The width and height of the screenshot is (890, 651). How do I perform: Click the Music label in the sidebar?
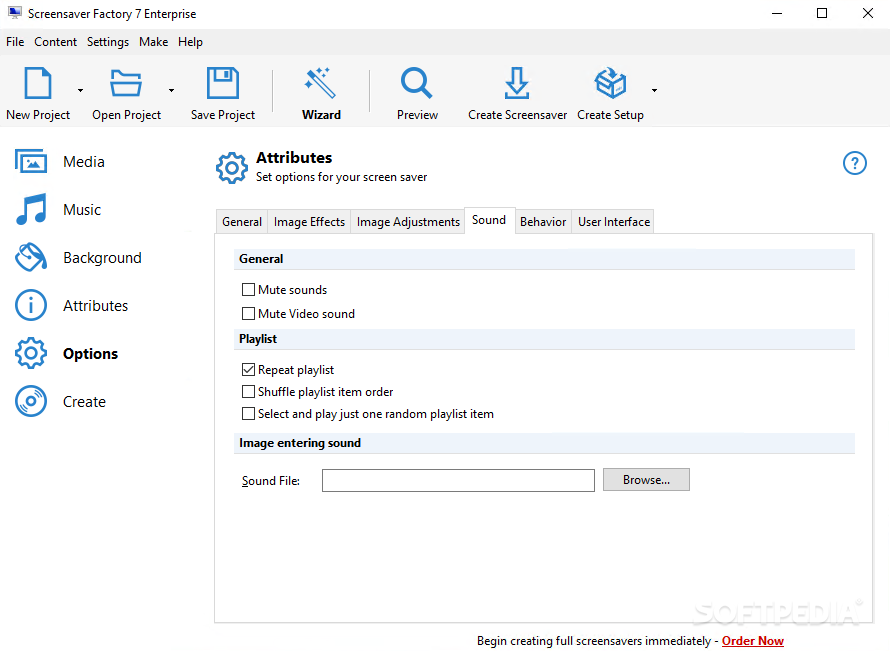coord(82,209)
